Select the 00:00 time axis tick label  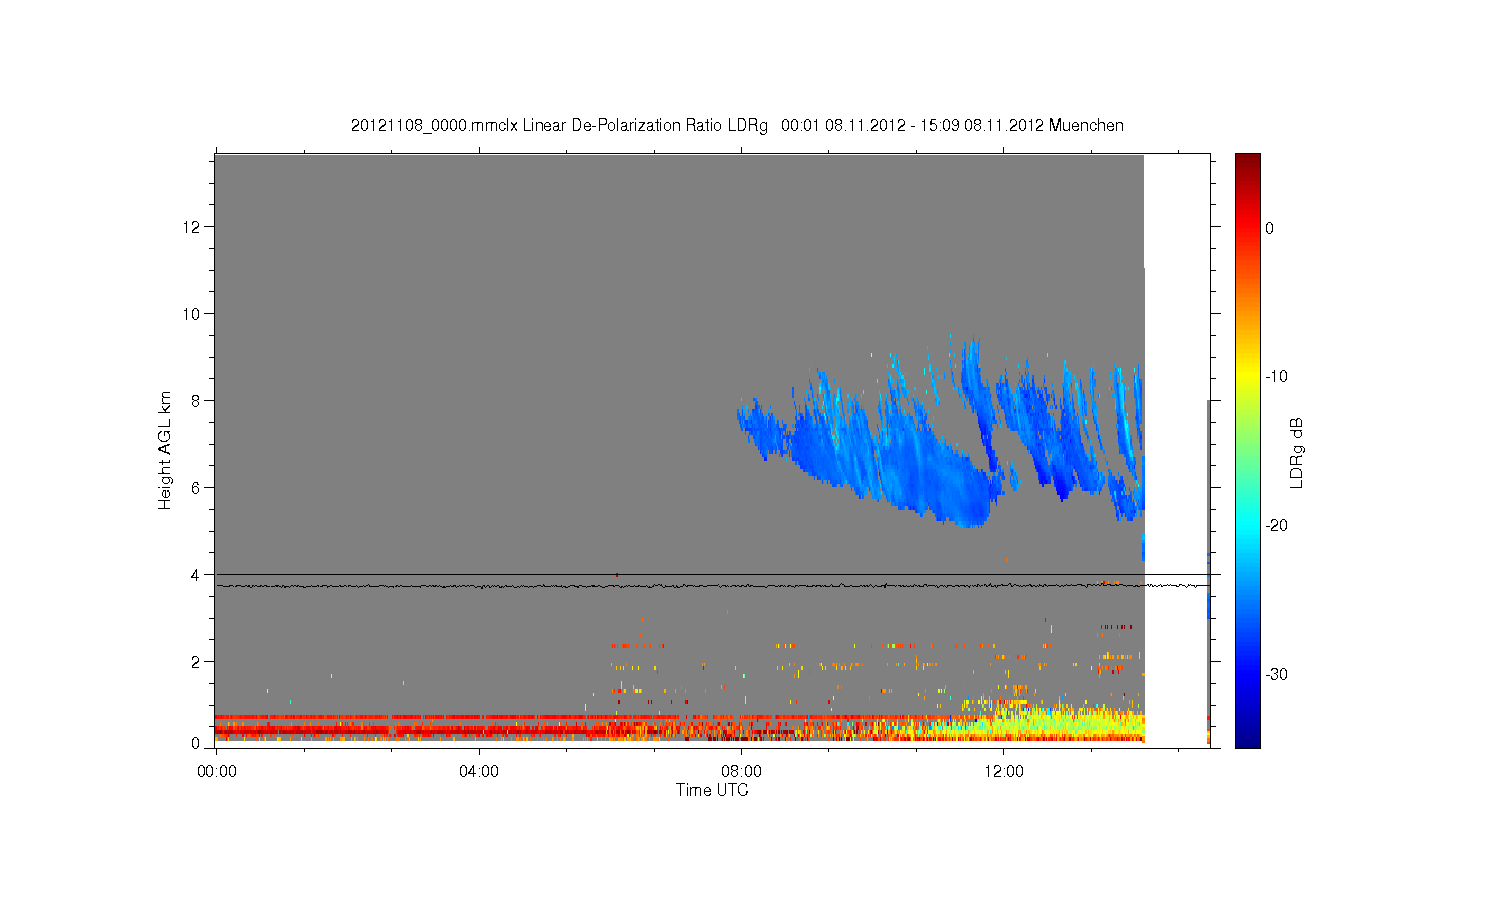click(x=217, y=771)
